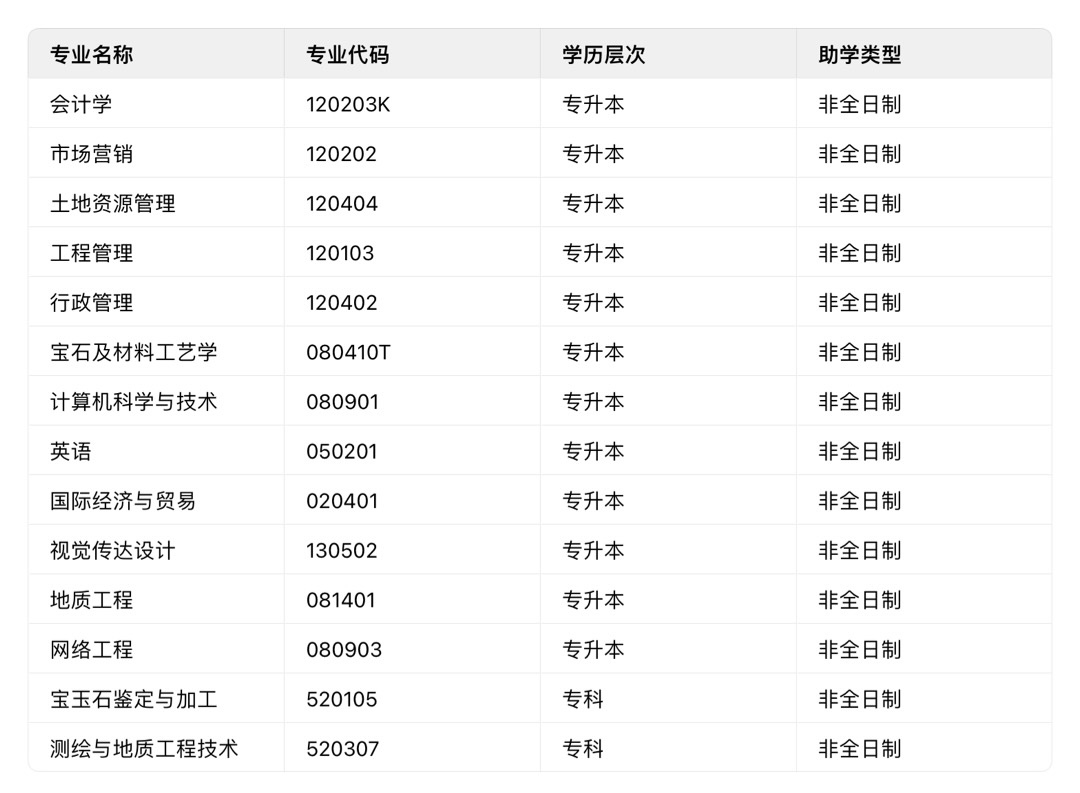Click the 助学类型 column header
The width and height of the screenshot is (1080, 793).
[x=860, y=54]
